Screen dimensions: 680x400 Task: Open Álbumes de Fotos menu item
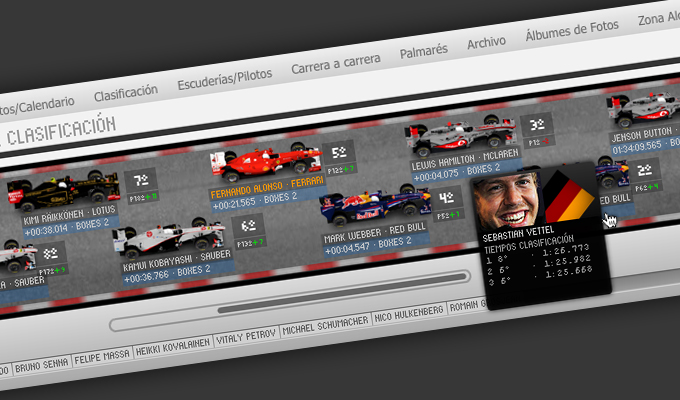(572, 30)
